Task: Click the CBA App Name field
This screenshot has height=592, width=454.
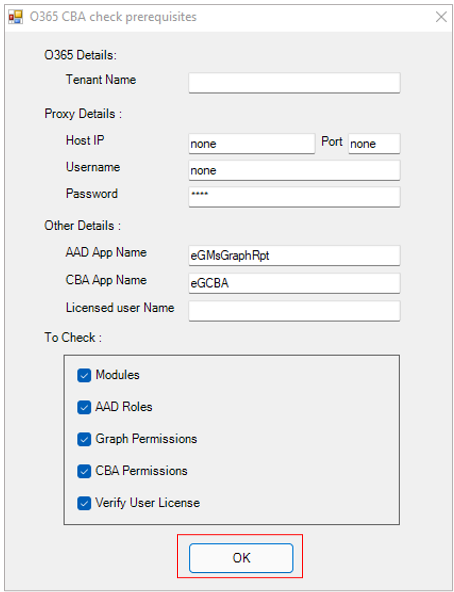Action: pos(294,283)
